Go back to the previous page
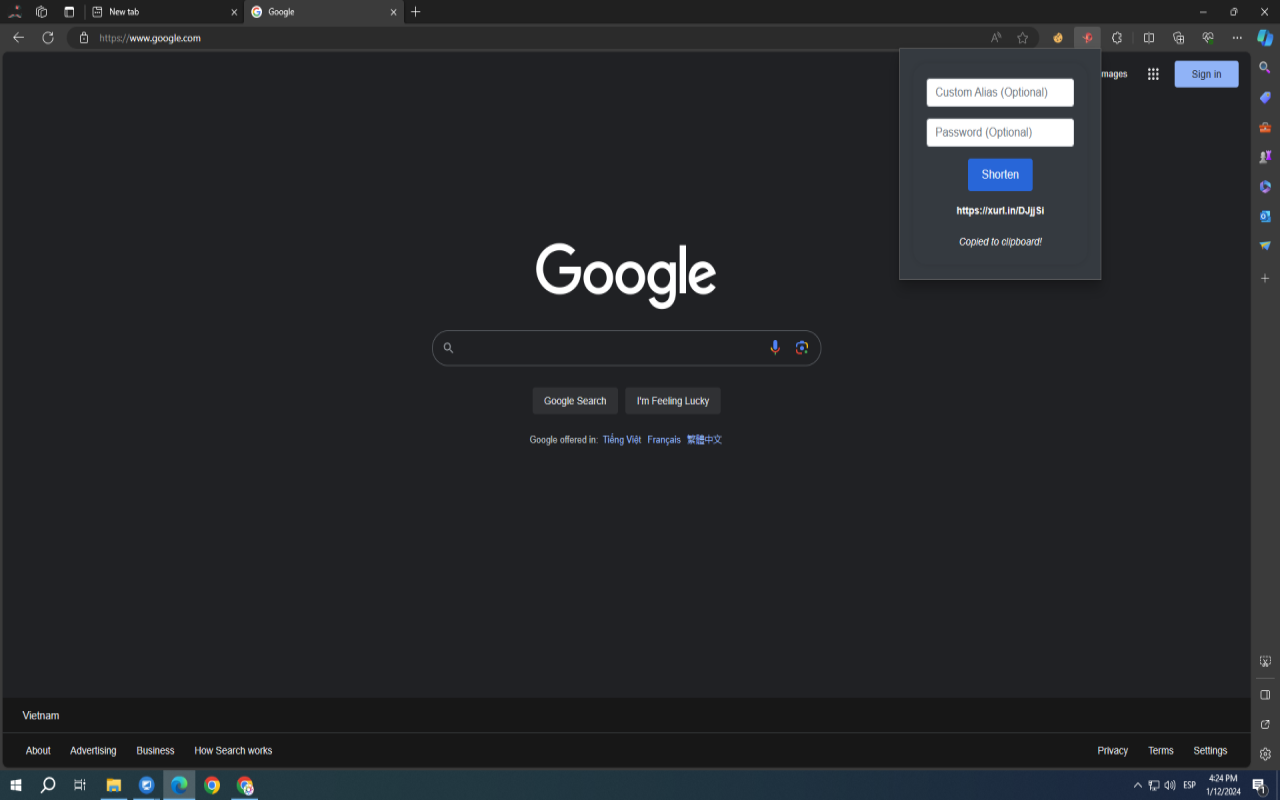The image size is (1280, 800). tap(18, 38)
